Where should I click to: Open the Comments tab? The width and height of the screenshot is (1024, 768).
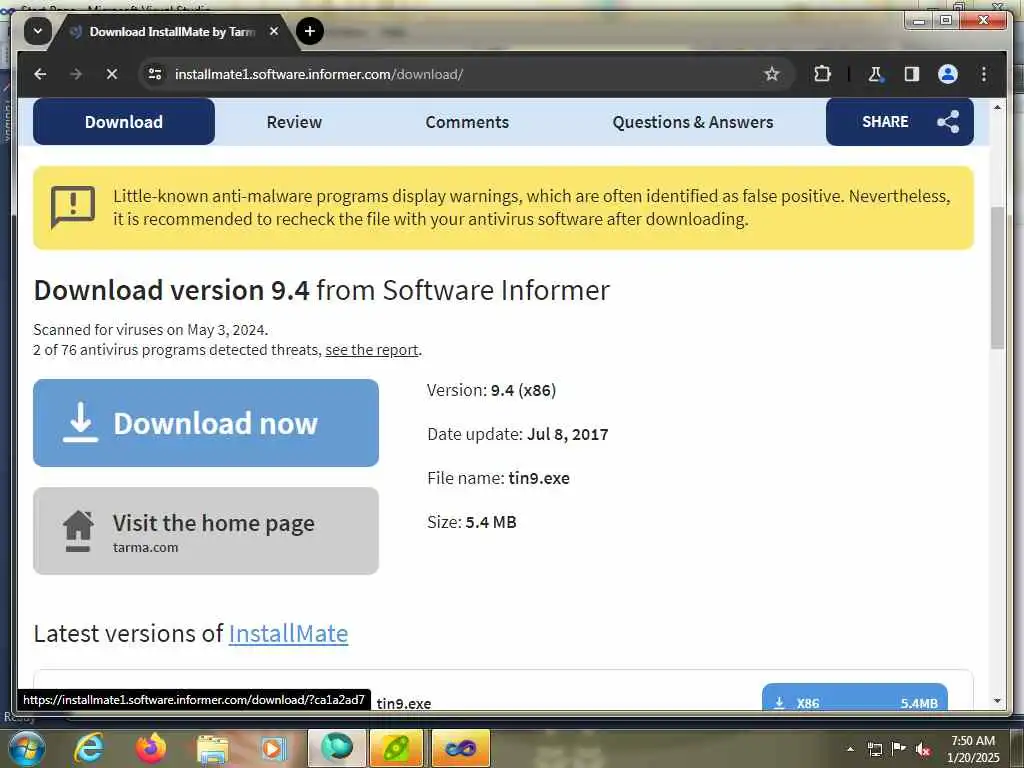pyautogui.click(x=467, y=121)
